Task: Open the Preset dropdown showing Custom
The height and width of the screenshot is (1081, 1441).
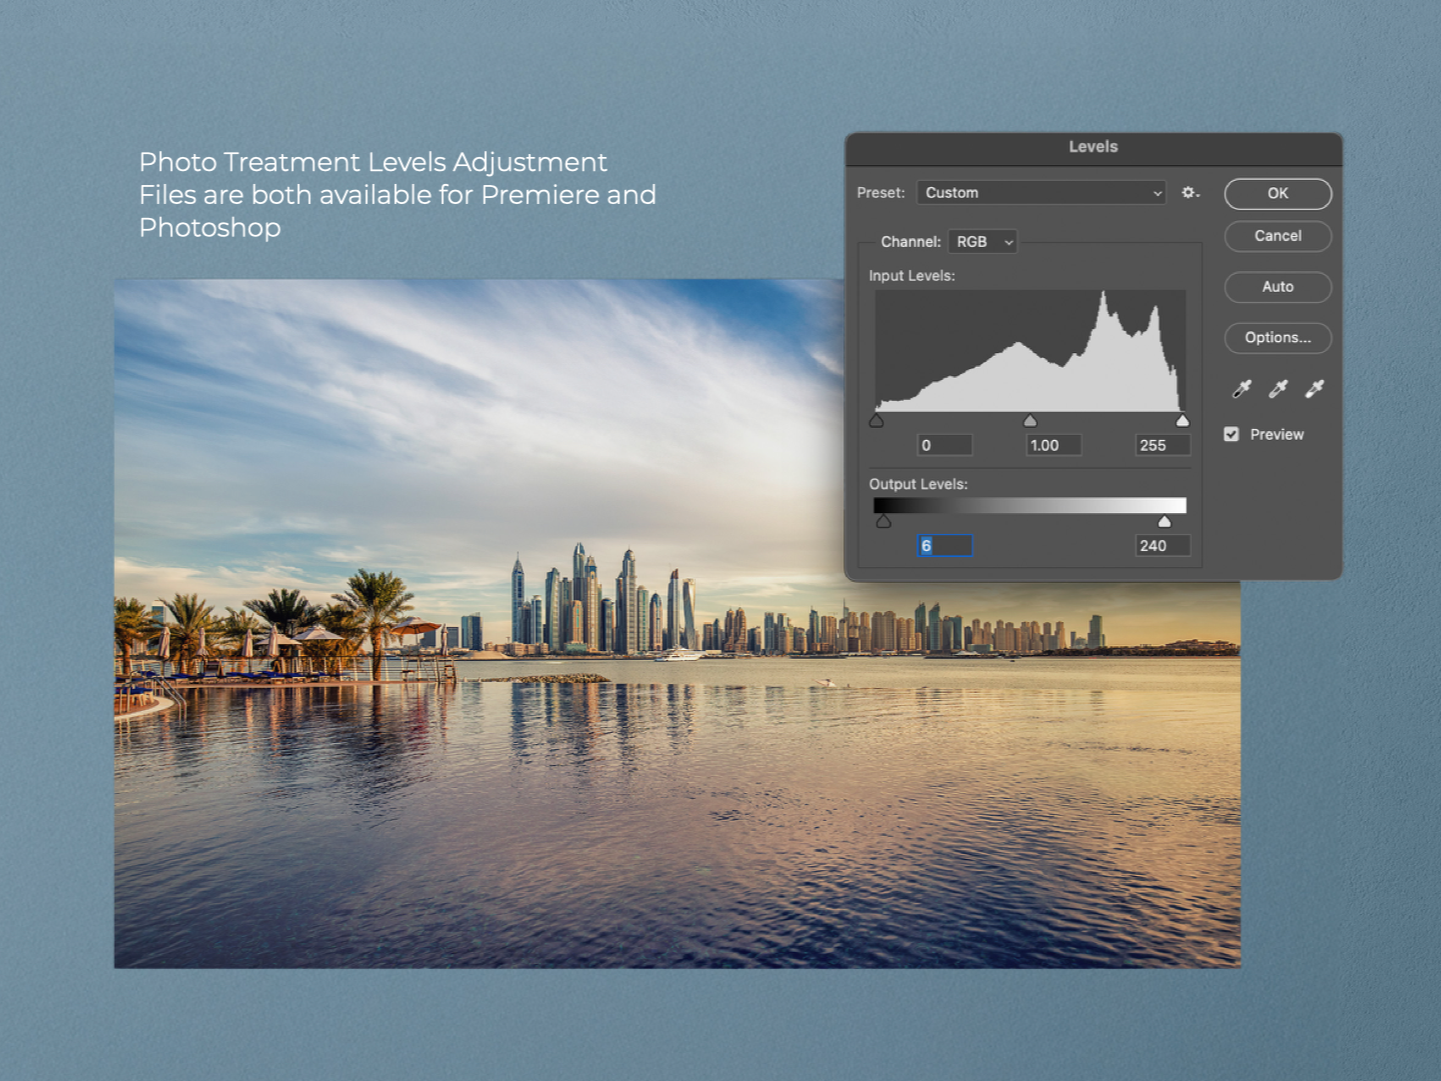Action: (x=1042, y=193)
